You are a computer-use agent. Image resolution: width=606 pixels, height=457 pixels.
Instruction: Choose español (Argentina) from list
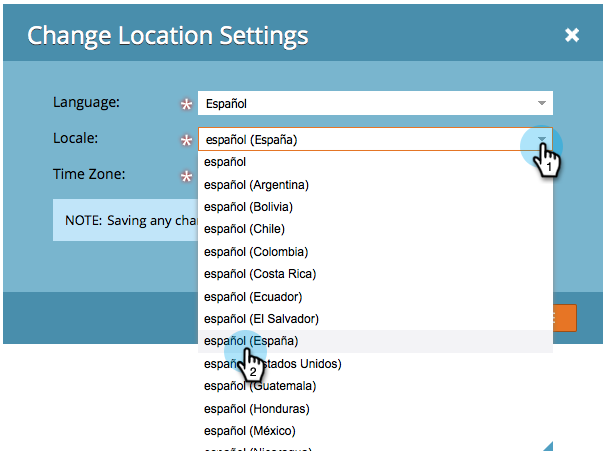375,185
